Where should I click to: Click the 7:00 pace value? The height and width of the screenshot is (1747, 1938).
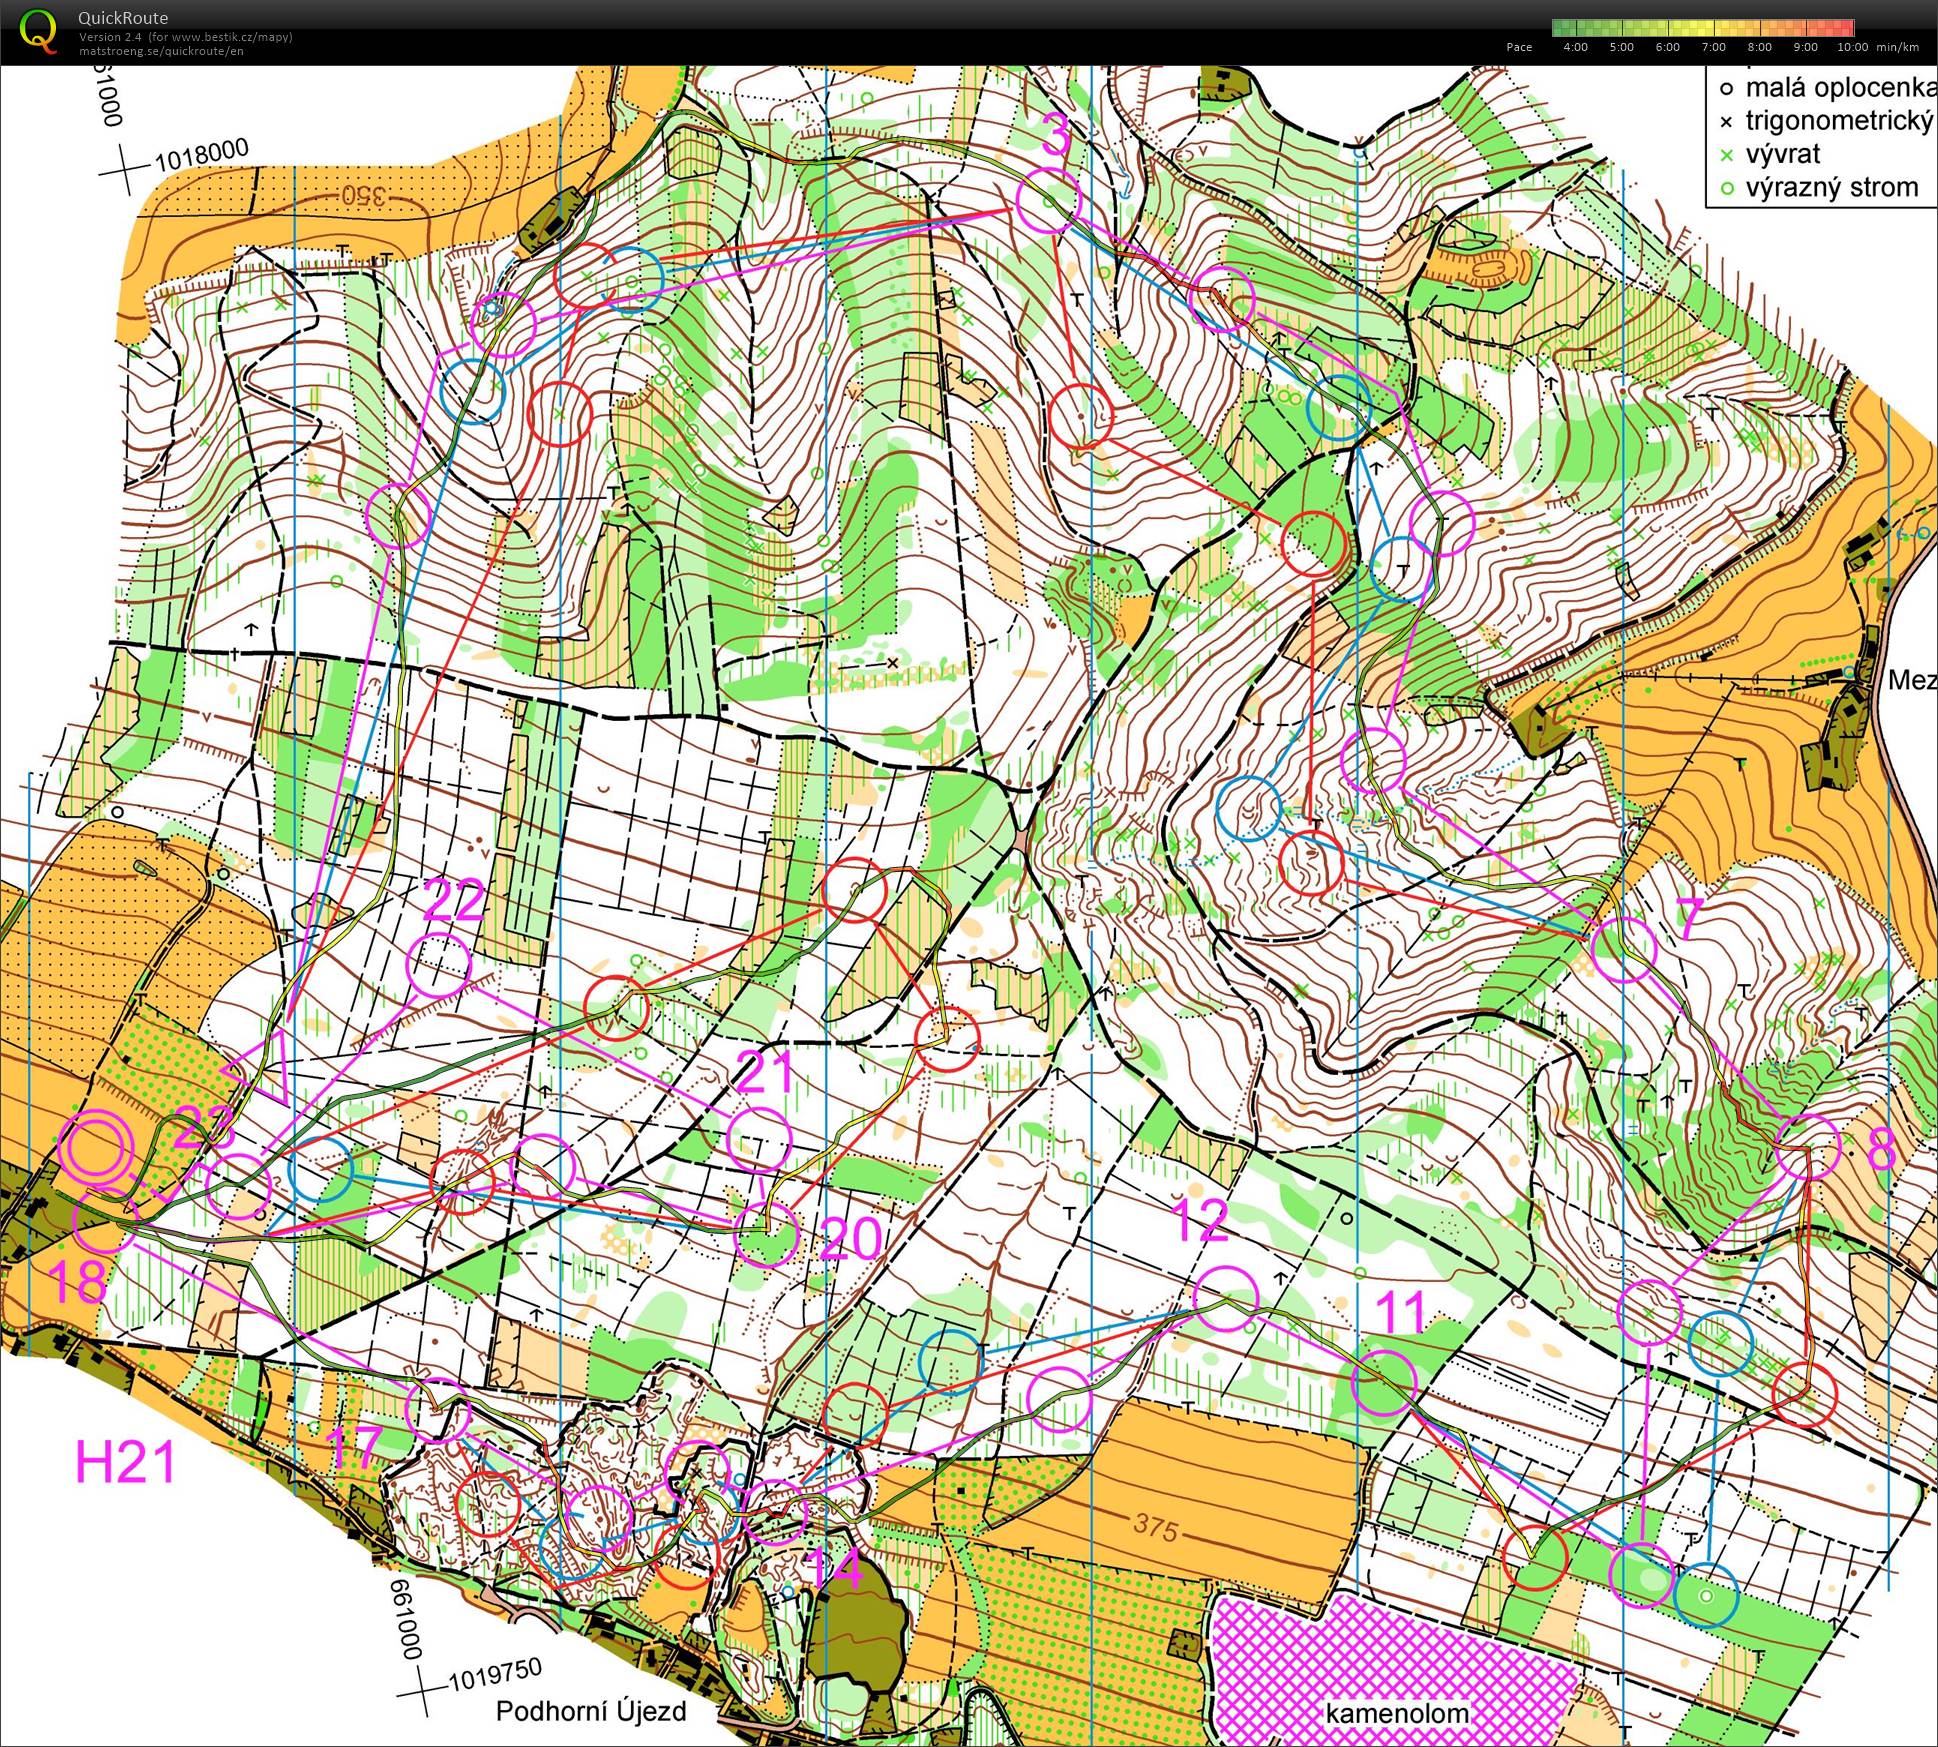coord(1713,47)
